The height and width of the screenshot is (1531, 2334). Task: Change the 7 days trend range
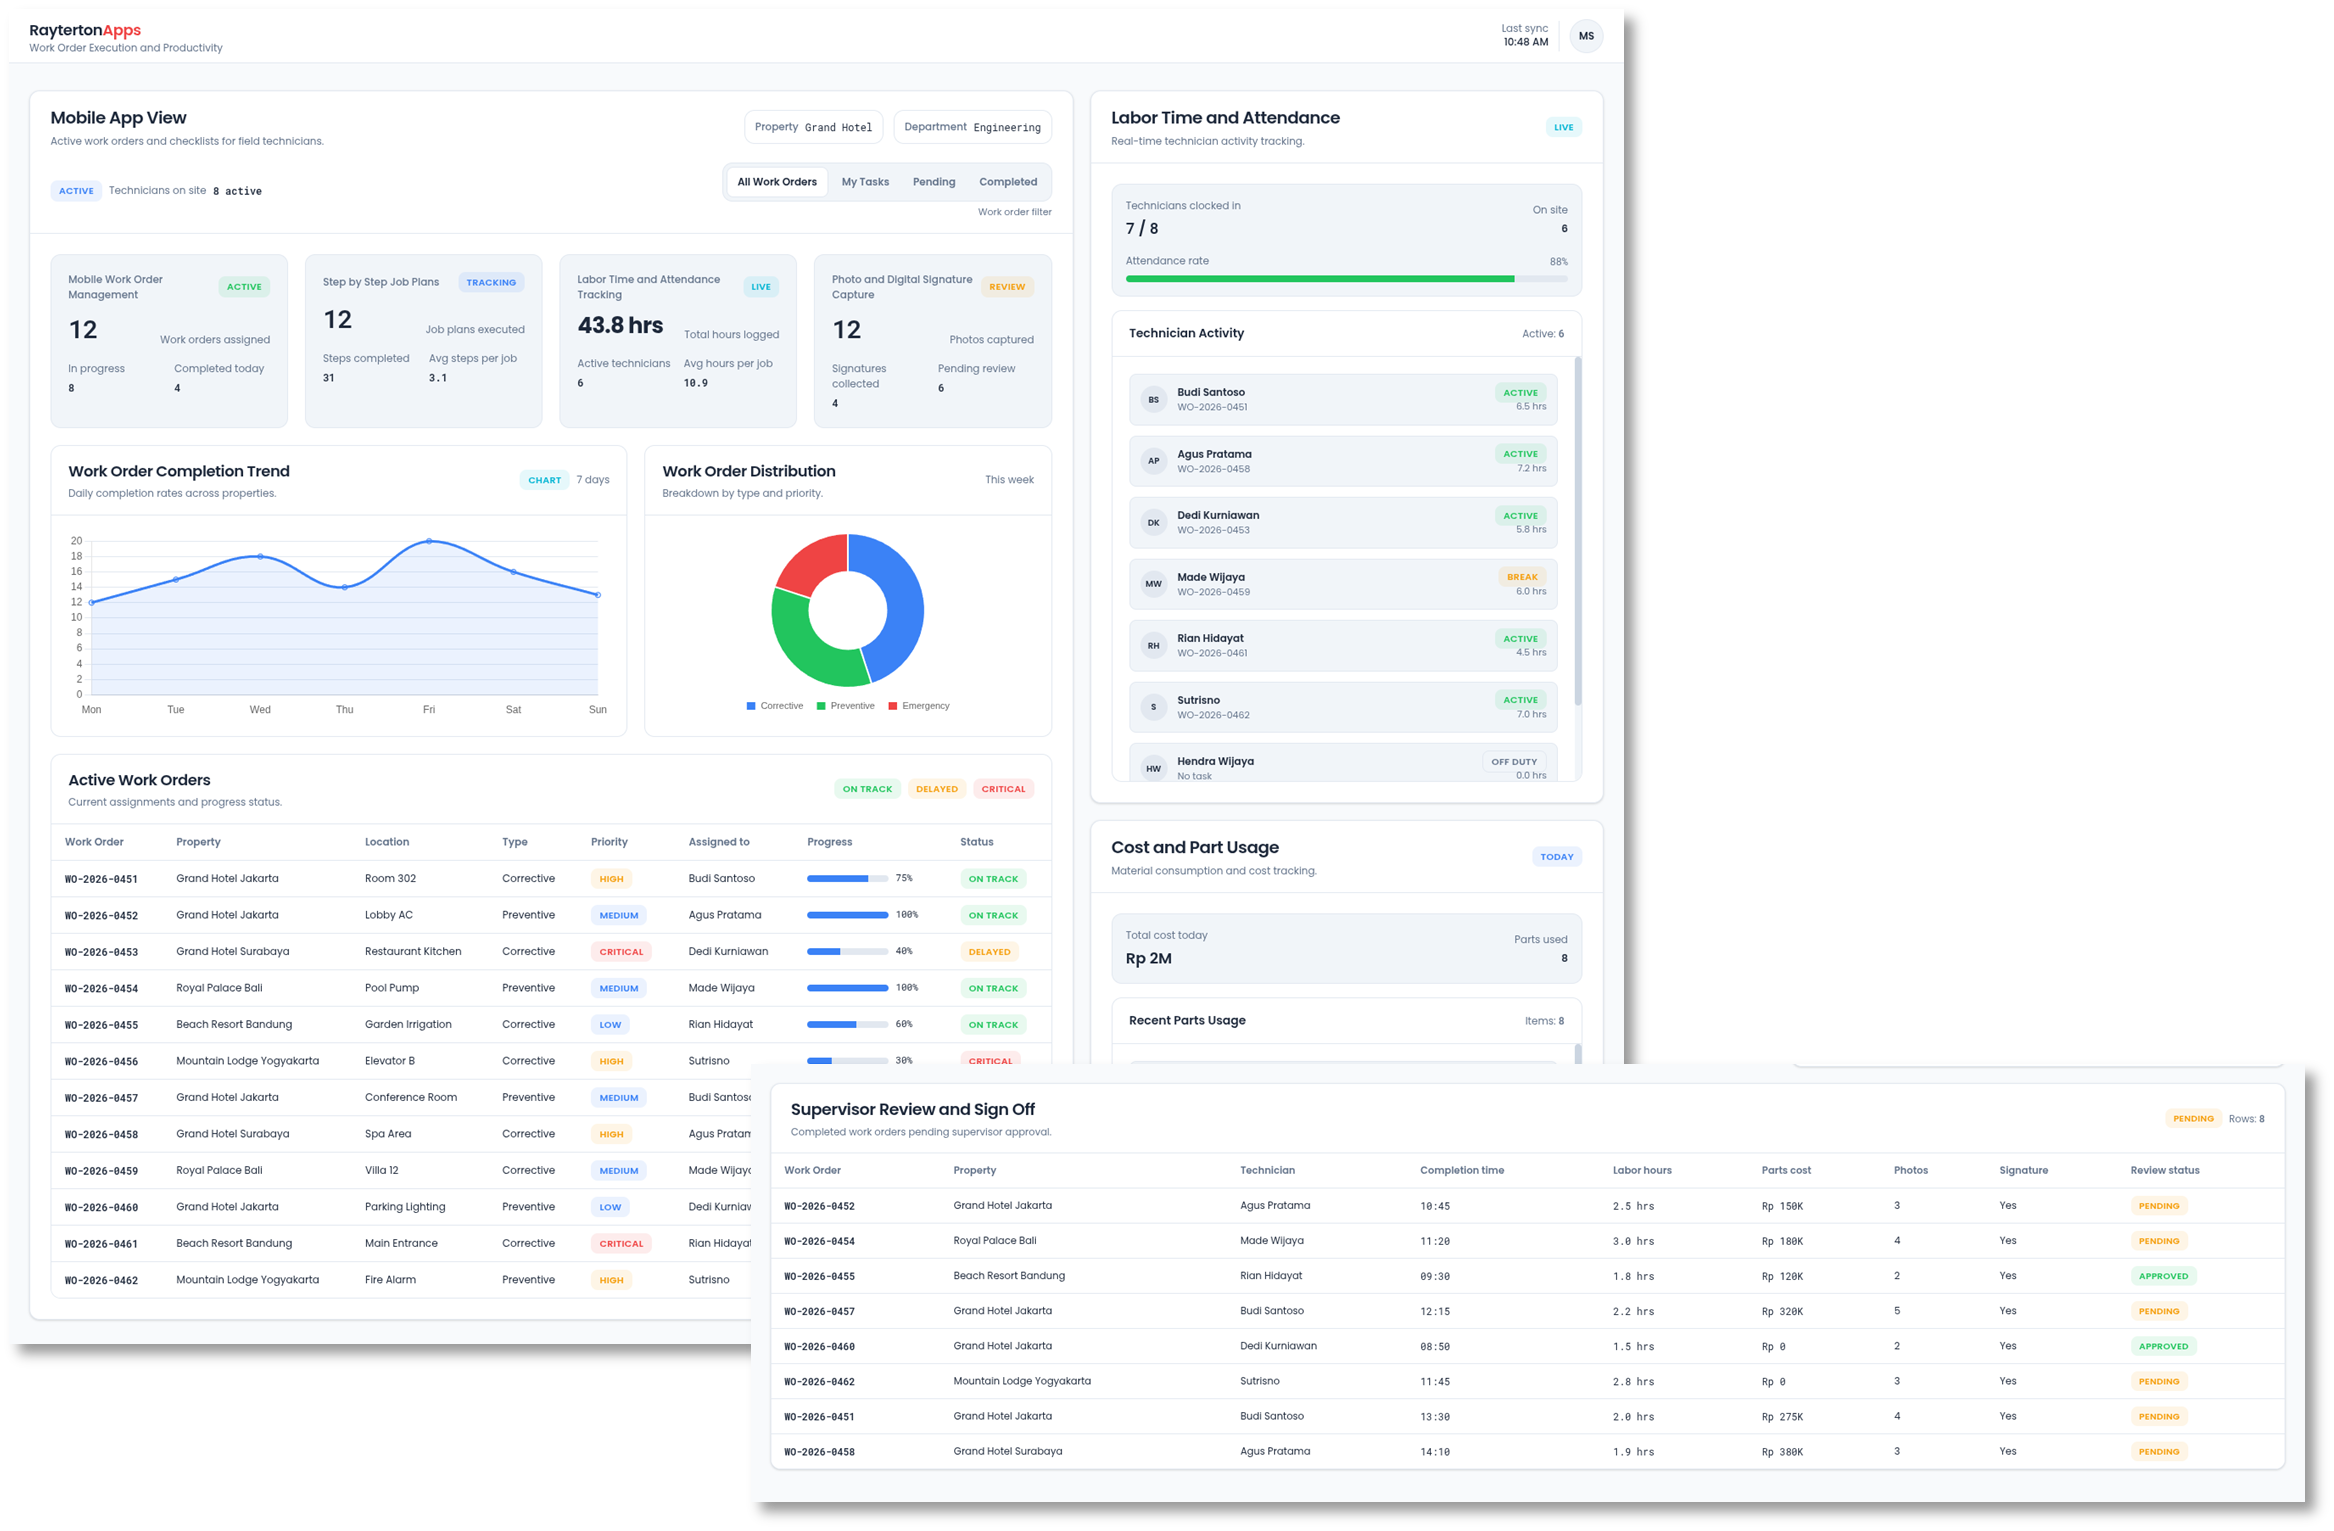click(592, 480)
